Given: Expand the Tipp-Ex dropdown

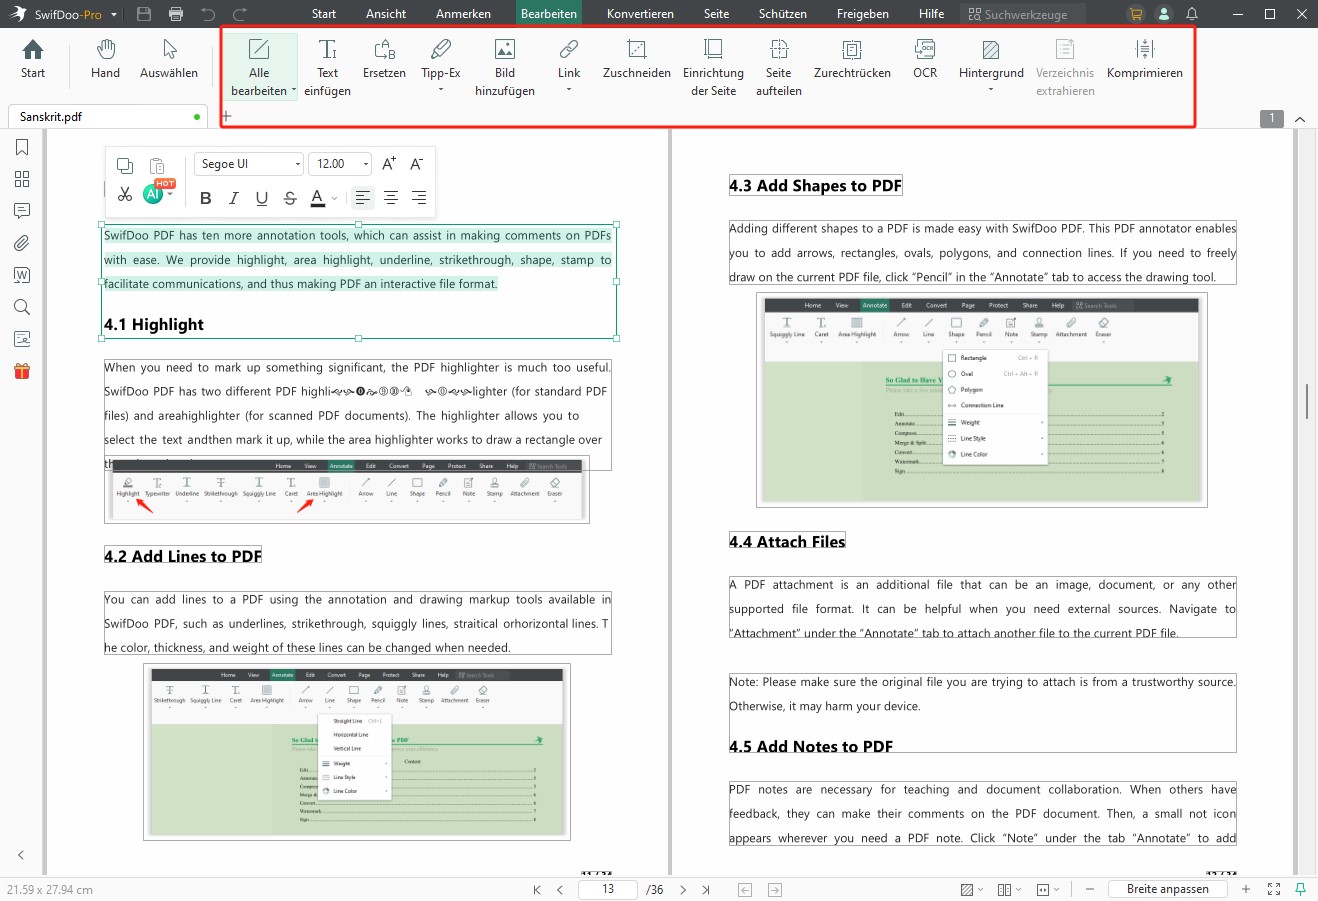Looking at the screenshot, I should (441, 91).
